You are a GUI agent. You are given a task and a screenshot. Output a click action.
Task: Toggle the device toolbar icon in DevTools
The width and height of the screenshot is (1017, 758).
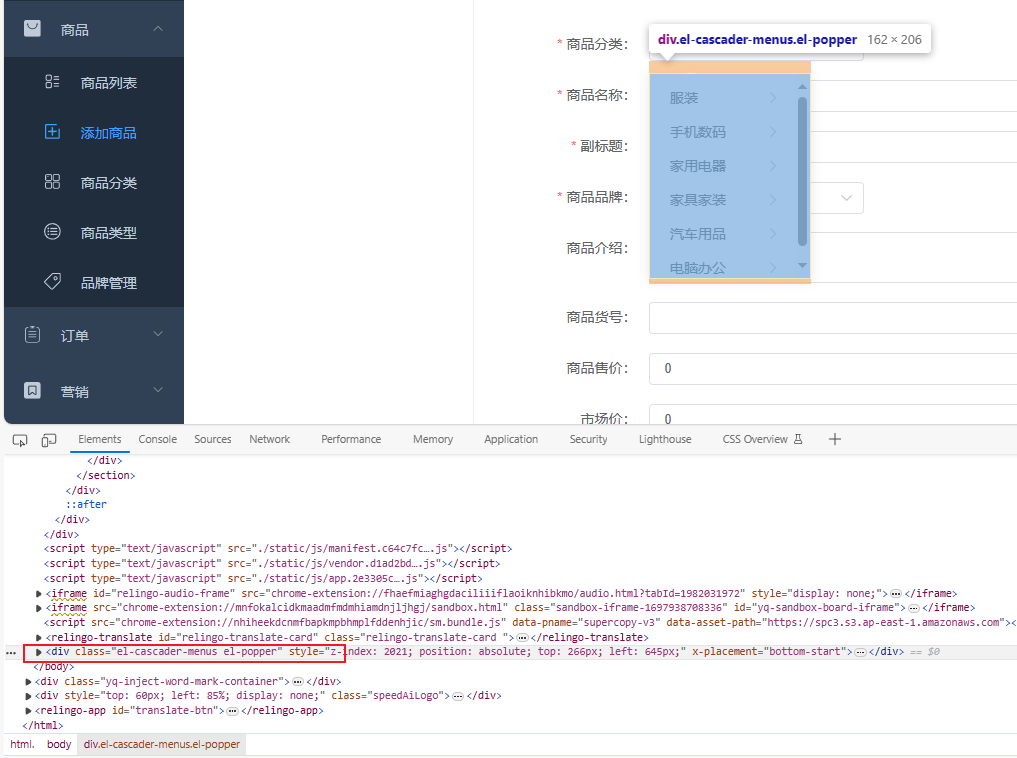click(x=48, y=439)
